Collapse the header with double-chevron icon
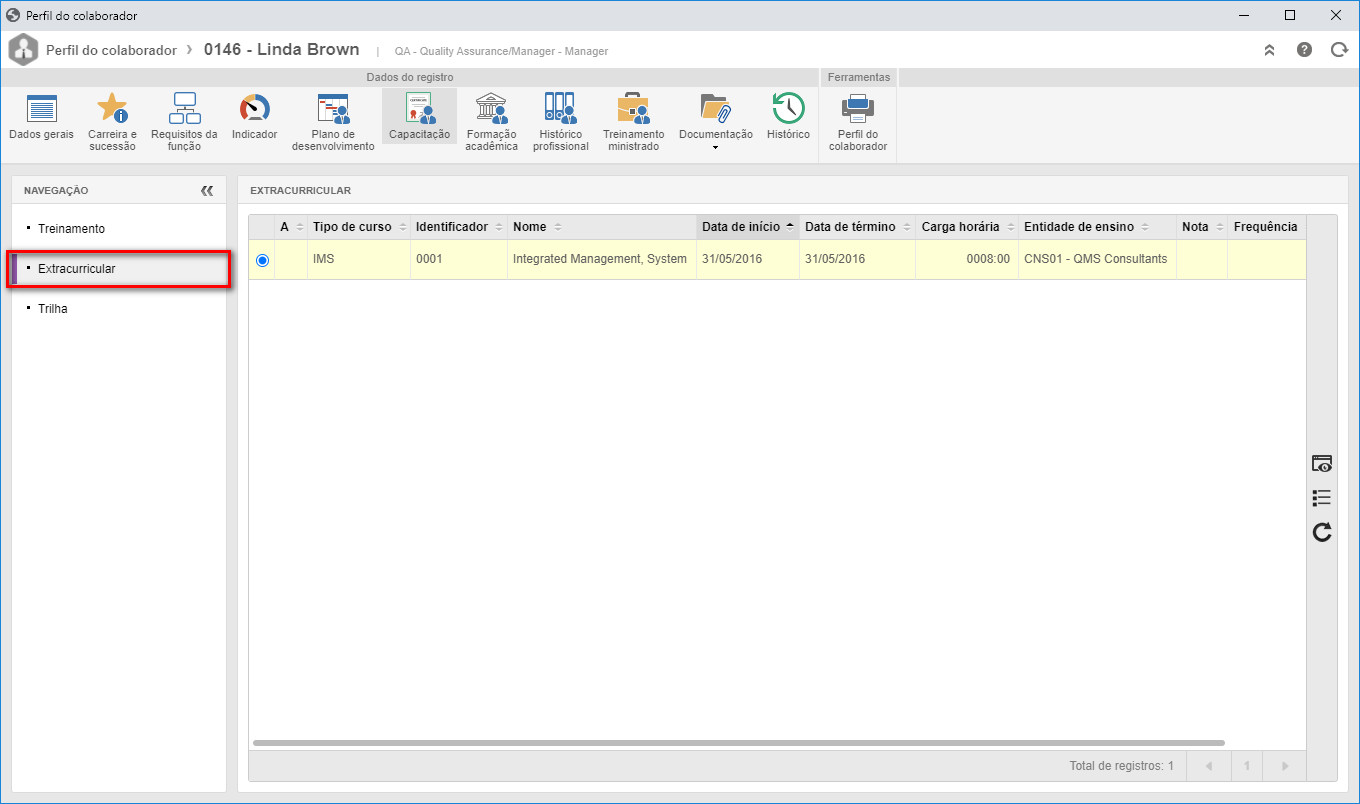 coord(1269,49)
